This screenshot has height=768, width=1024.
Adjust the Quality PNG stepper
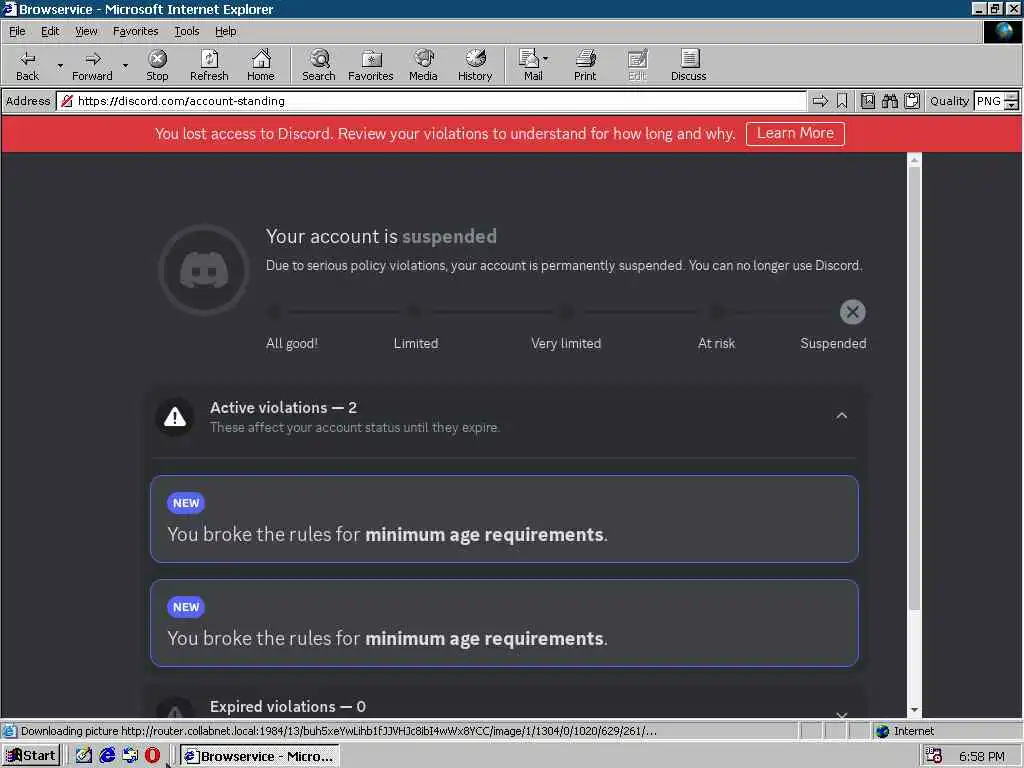pos(1012,101)
